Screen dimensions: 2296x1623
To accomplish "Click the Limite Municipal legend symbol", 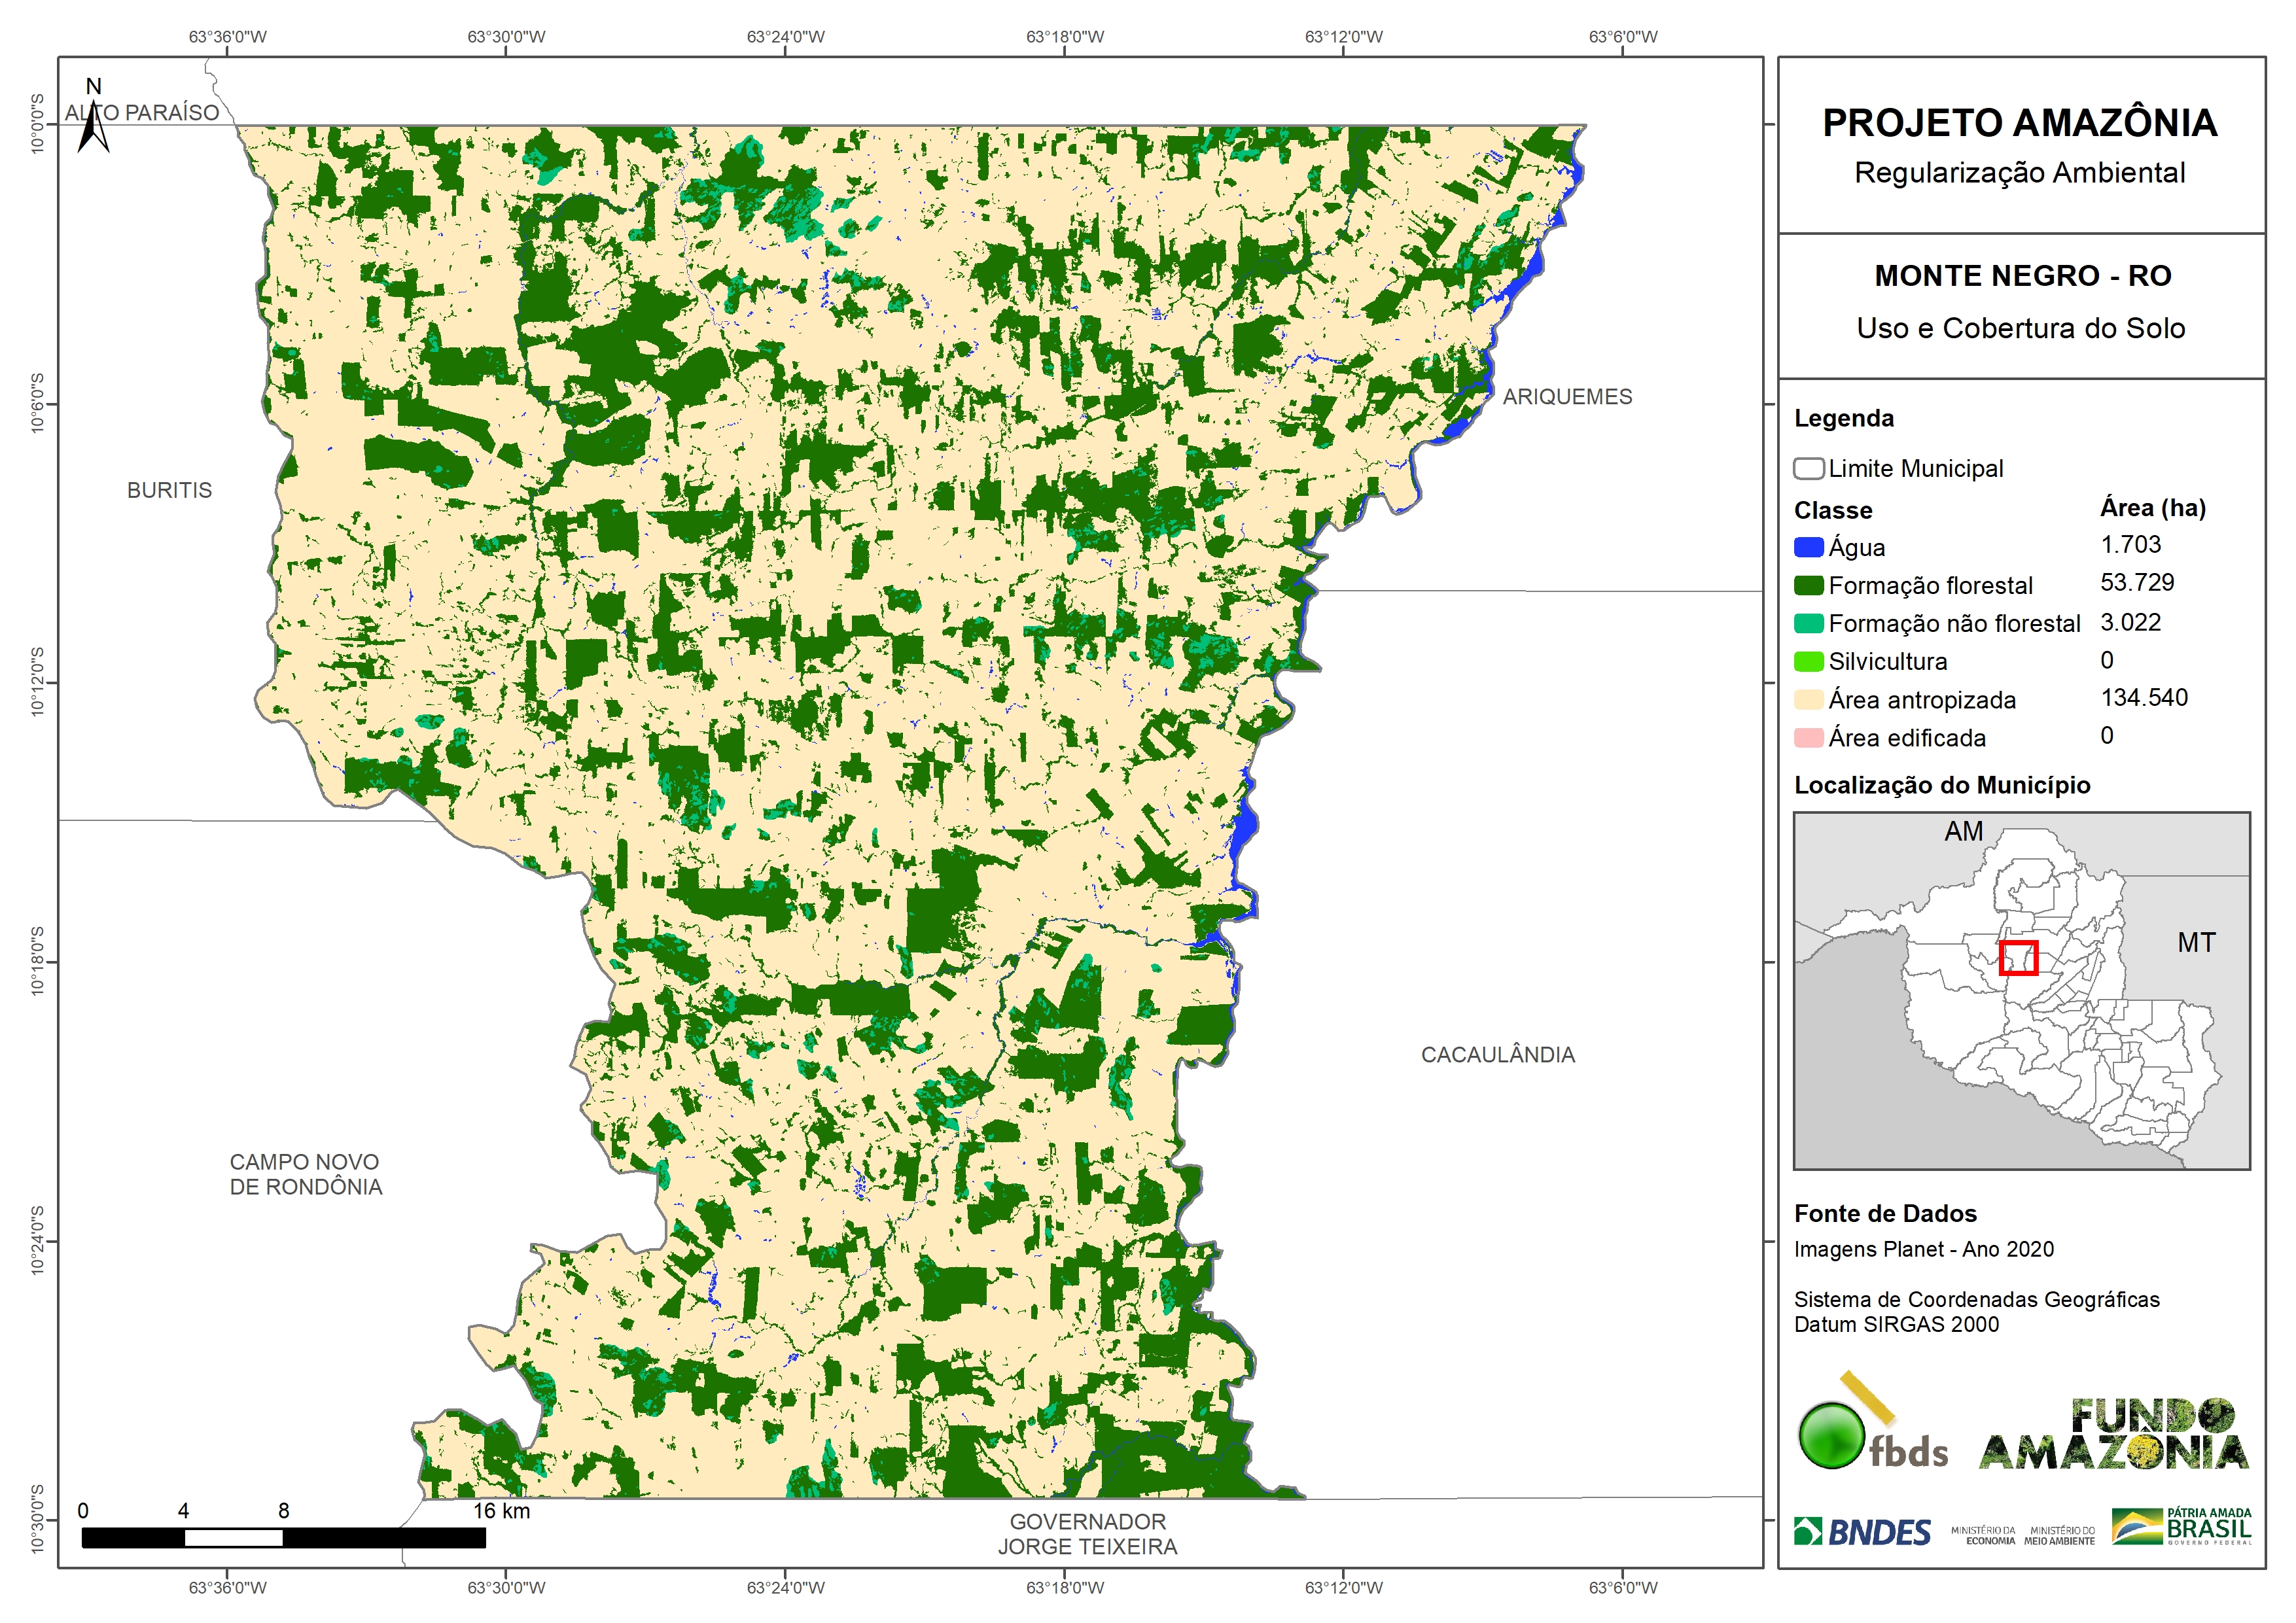I will coord(1808,469).
